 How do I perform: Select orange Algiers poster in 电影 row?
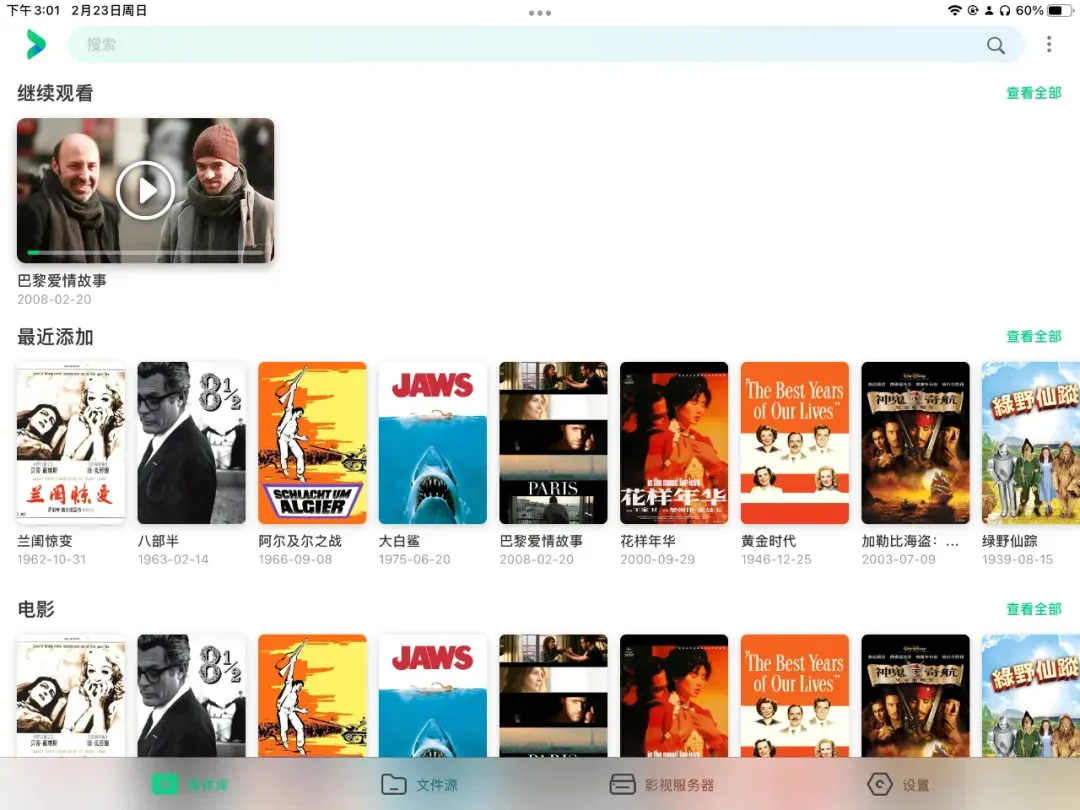[x=312, y=696]
